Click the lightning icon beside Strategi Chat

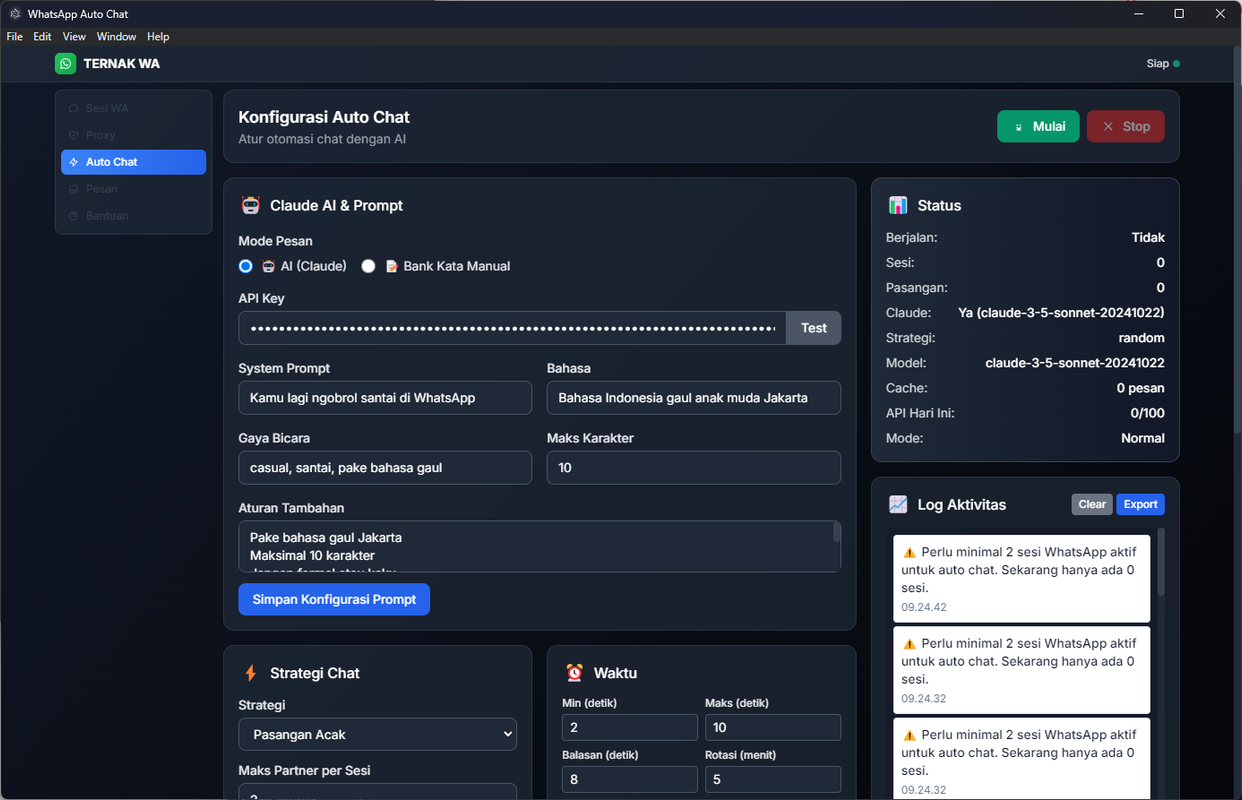click(x=251, y=673)
